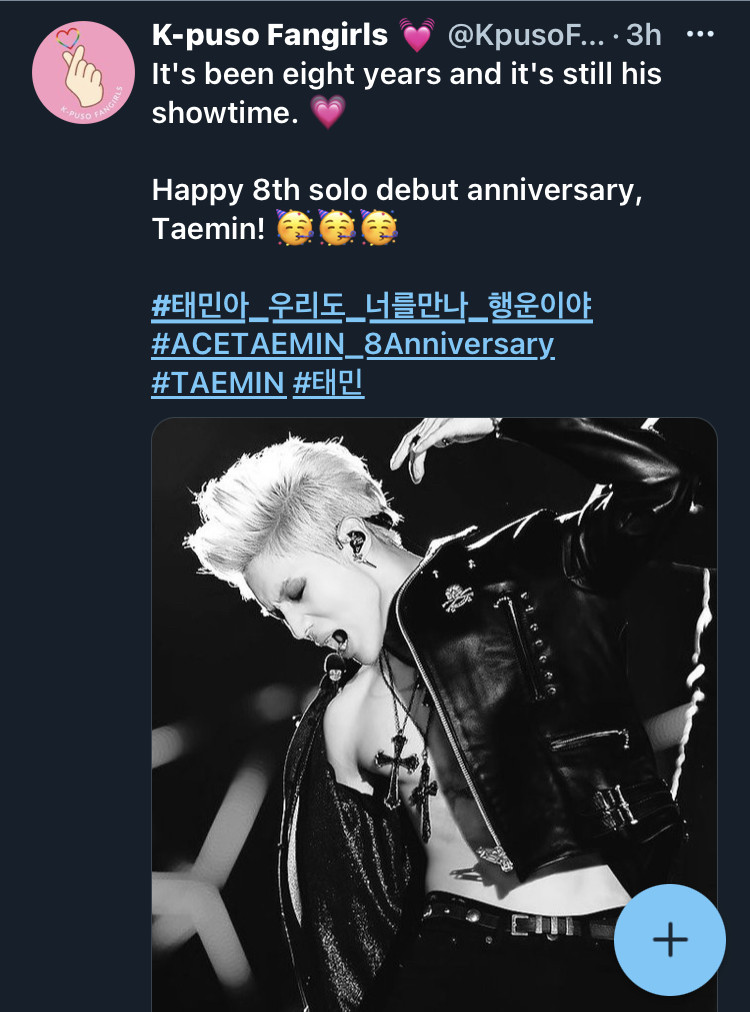The width and height of the screenshot is (750, 1012).
Task: Open the #TAEMIN hashtag
Action: [218, 383]
